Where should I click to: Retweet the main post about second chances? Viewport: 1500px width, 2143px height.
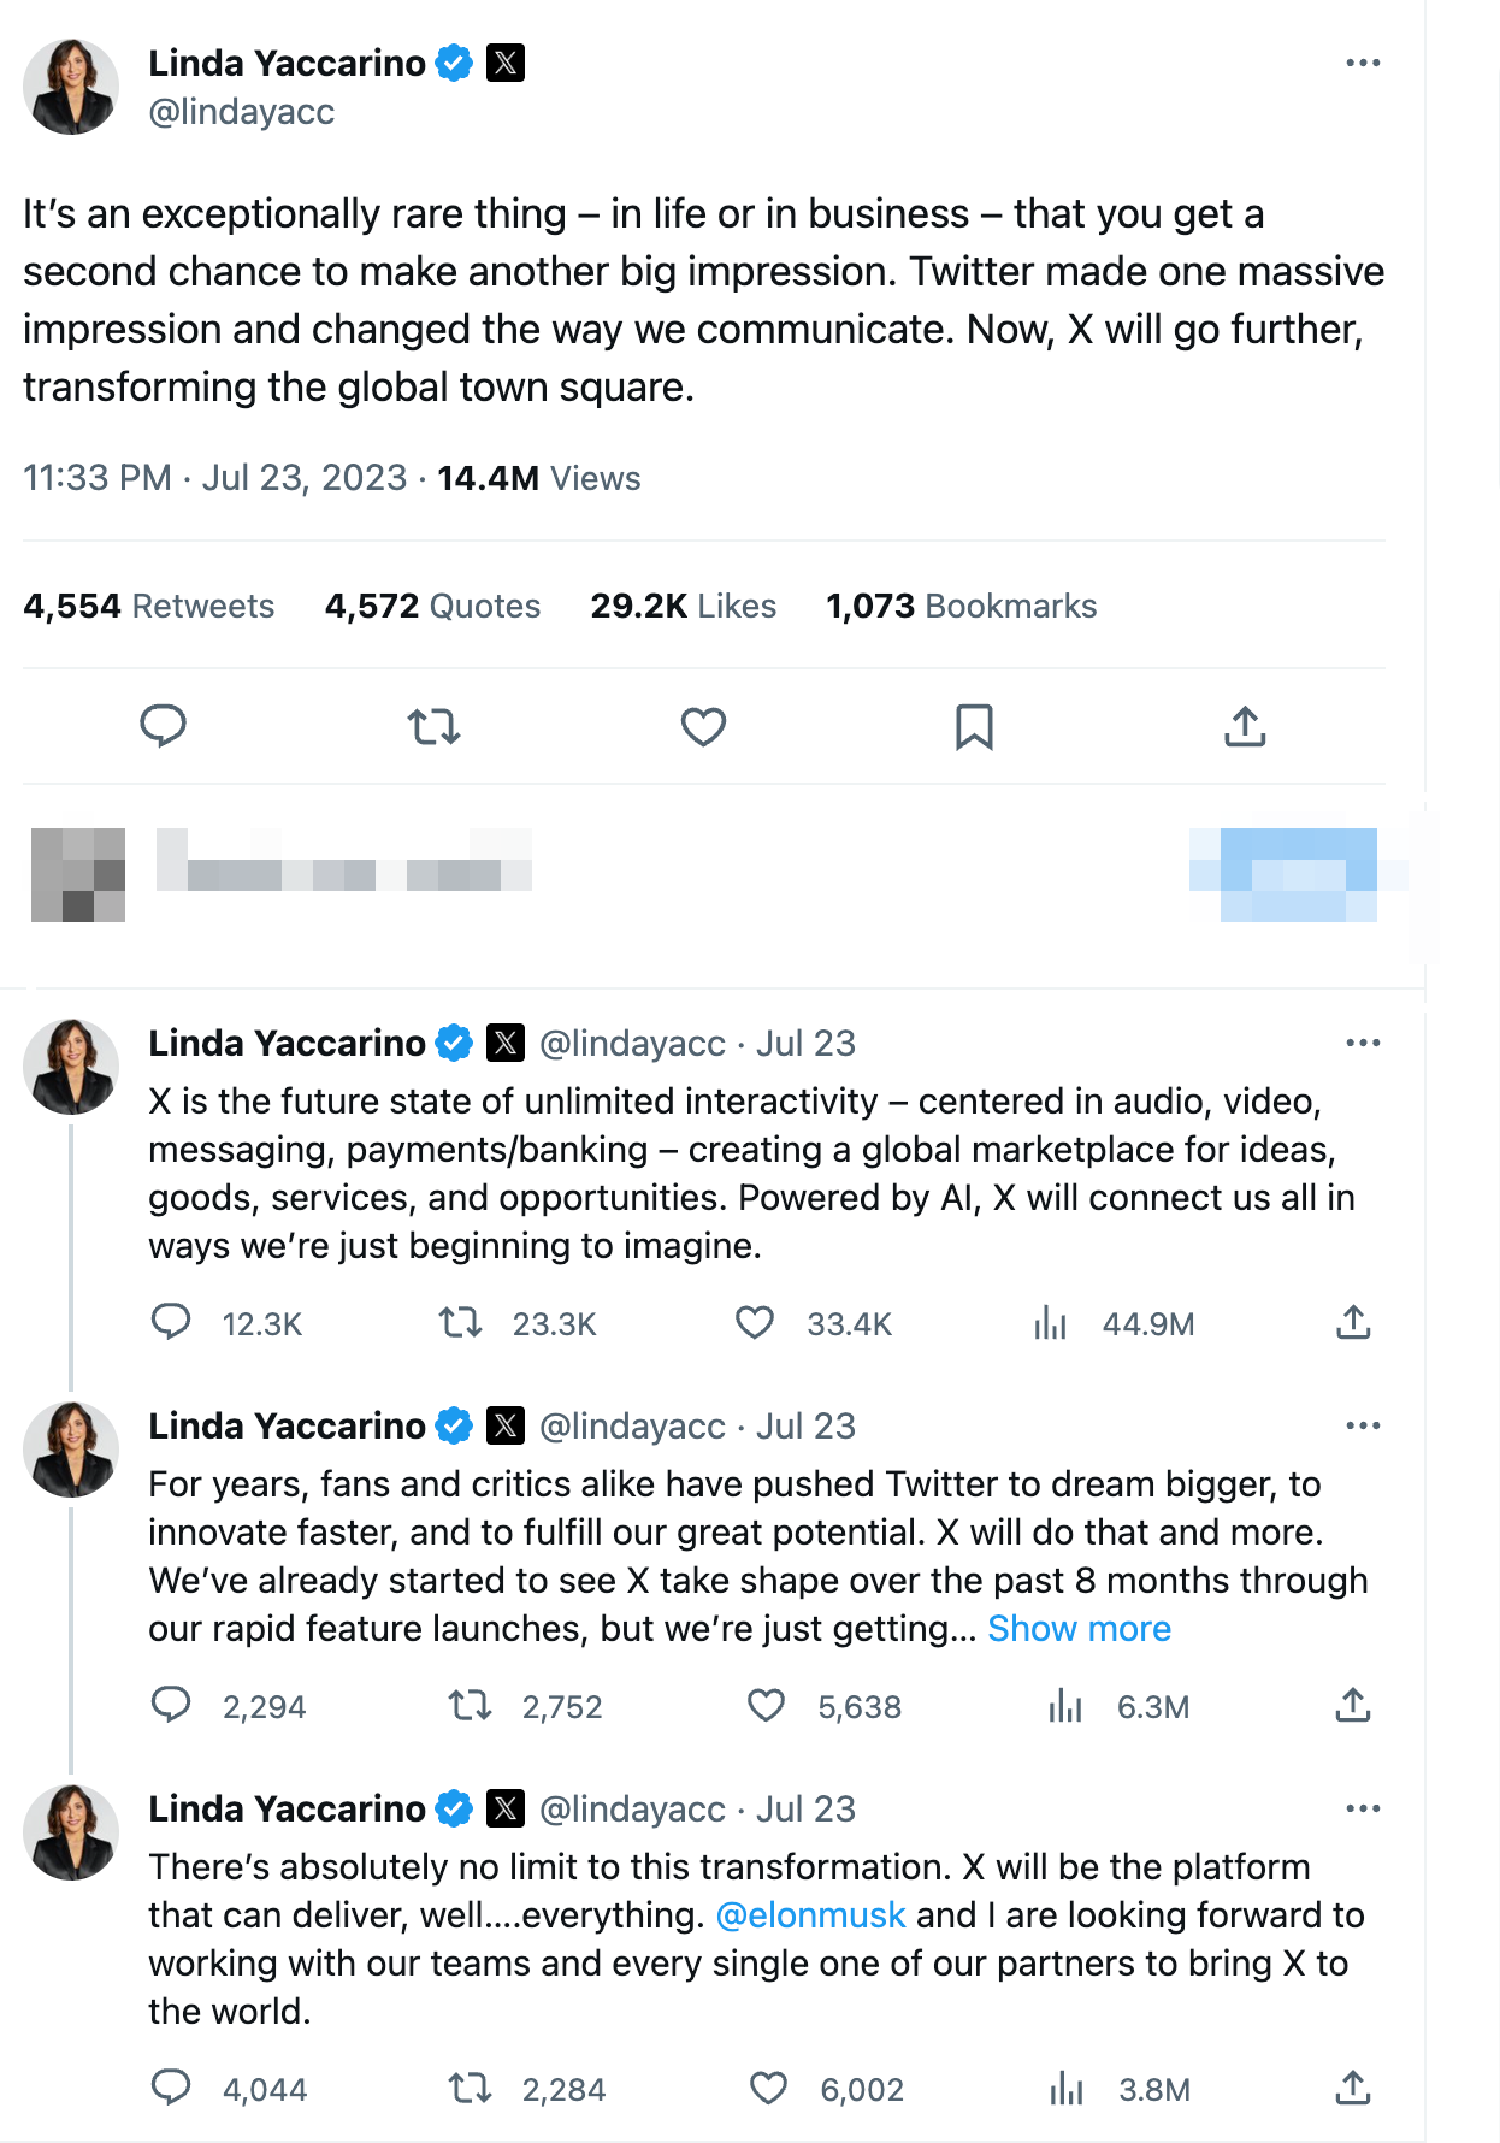point(434,726)
